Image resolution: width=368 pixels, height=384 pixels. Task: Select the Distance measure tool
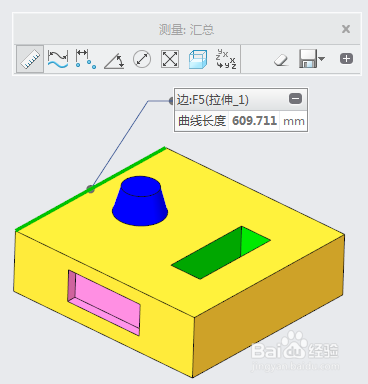pos(86,59)
